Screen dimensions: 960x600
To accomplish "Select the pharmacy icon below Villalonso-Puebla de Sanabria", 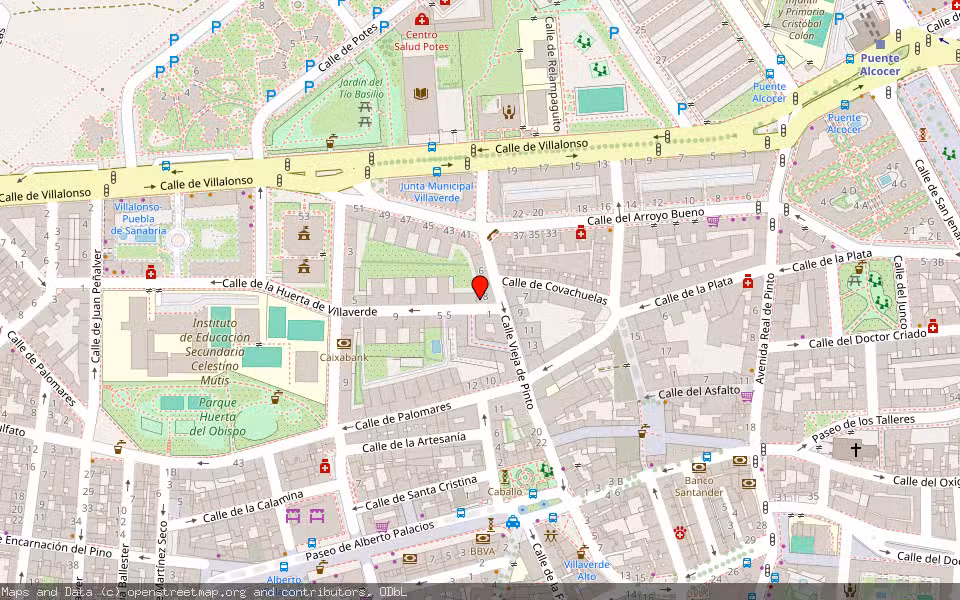I will [x=151, y=272].
